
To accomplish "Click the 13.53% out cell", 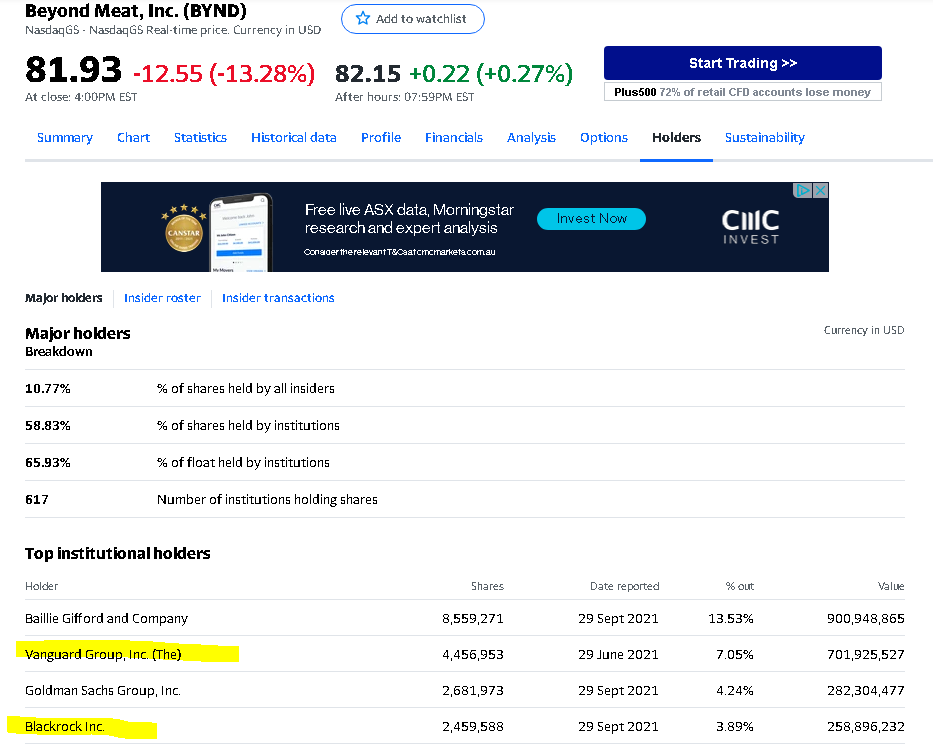I will tap(731, 619).
